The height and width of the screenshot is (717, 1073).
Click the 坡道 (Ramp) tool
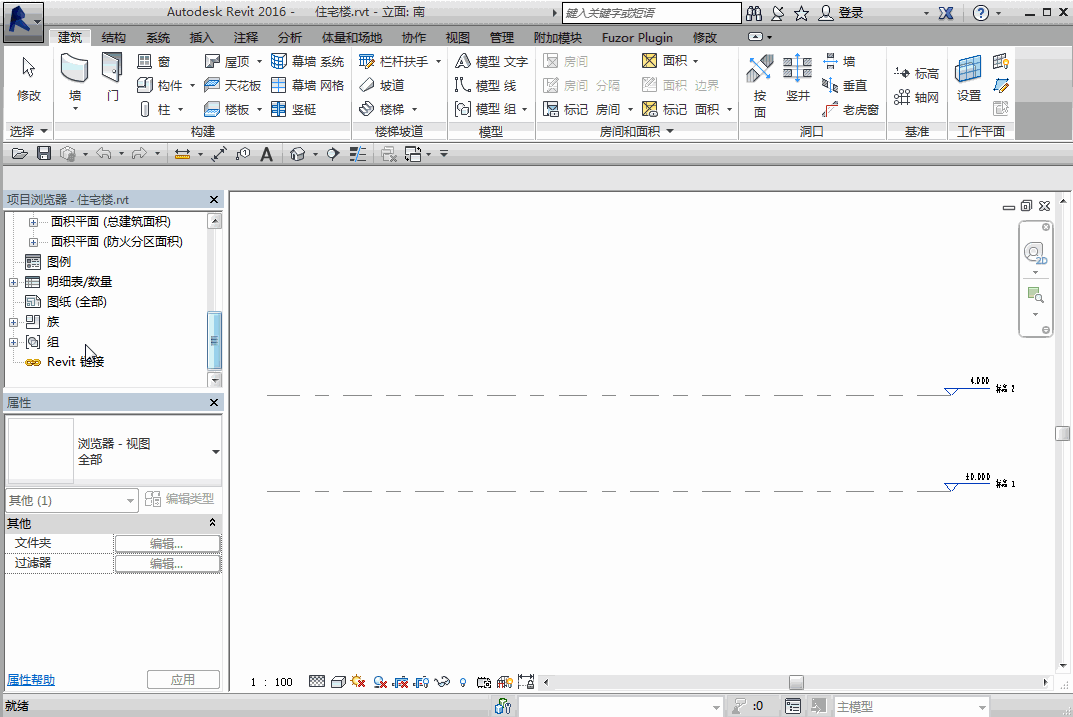(x=382, y=86)
